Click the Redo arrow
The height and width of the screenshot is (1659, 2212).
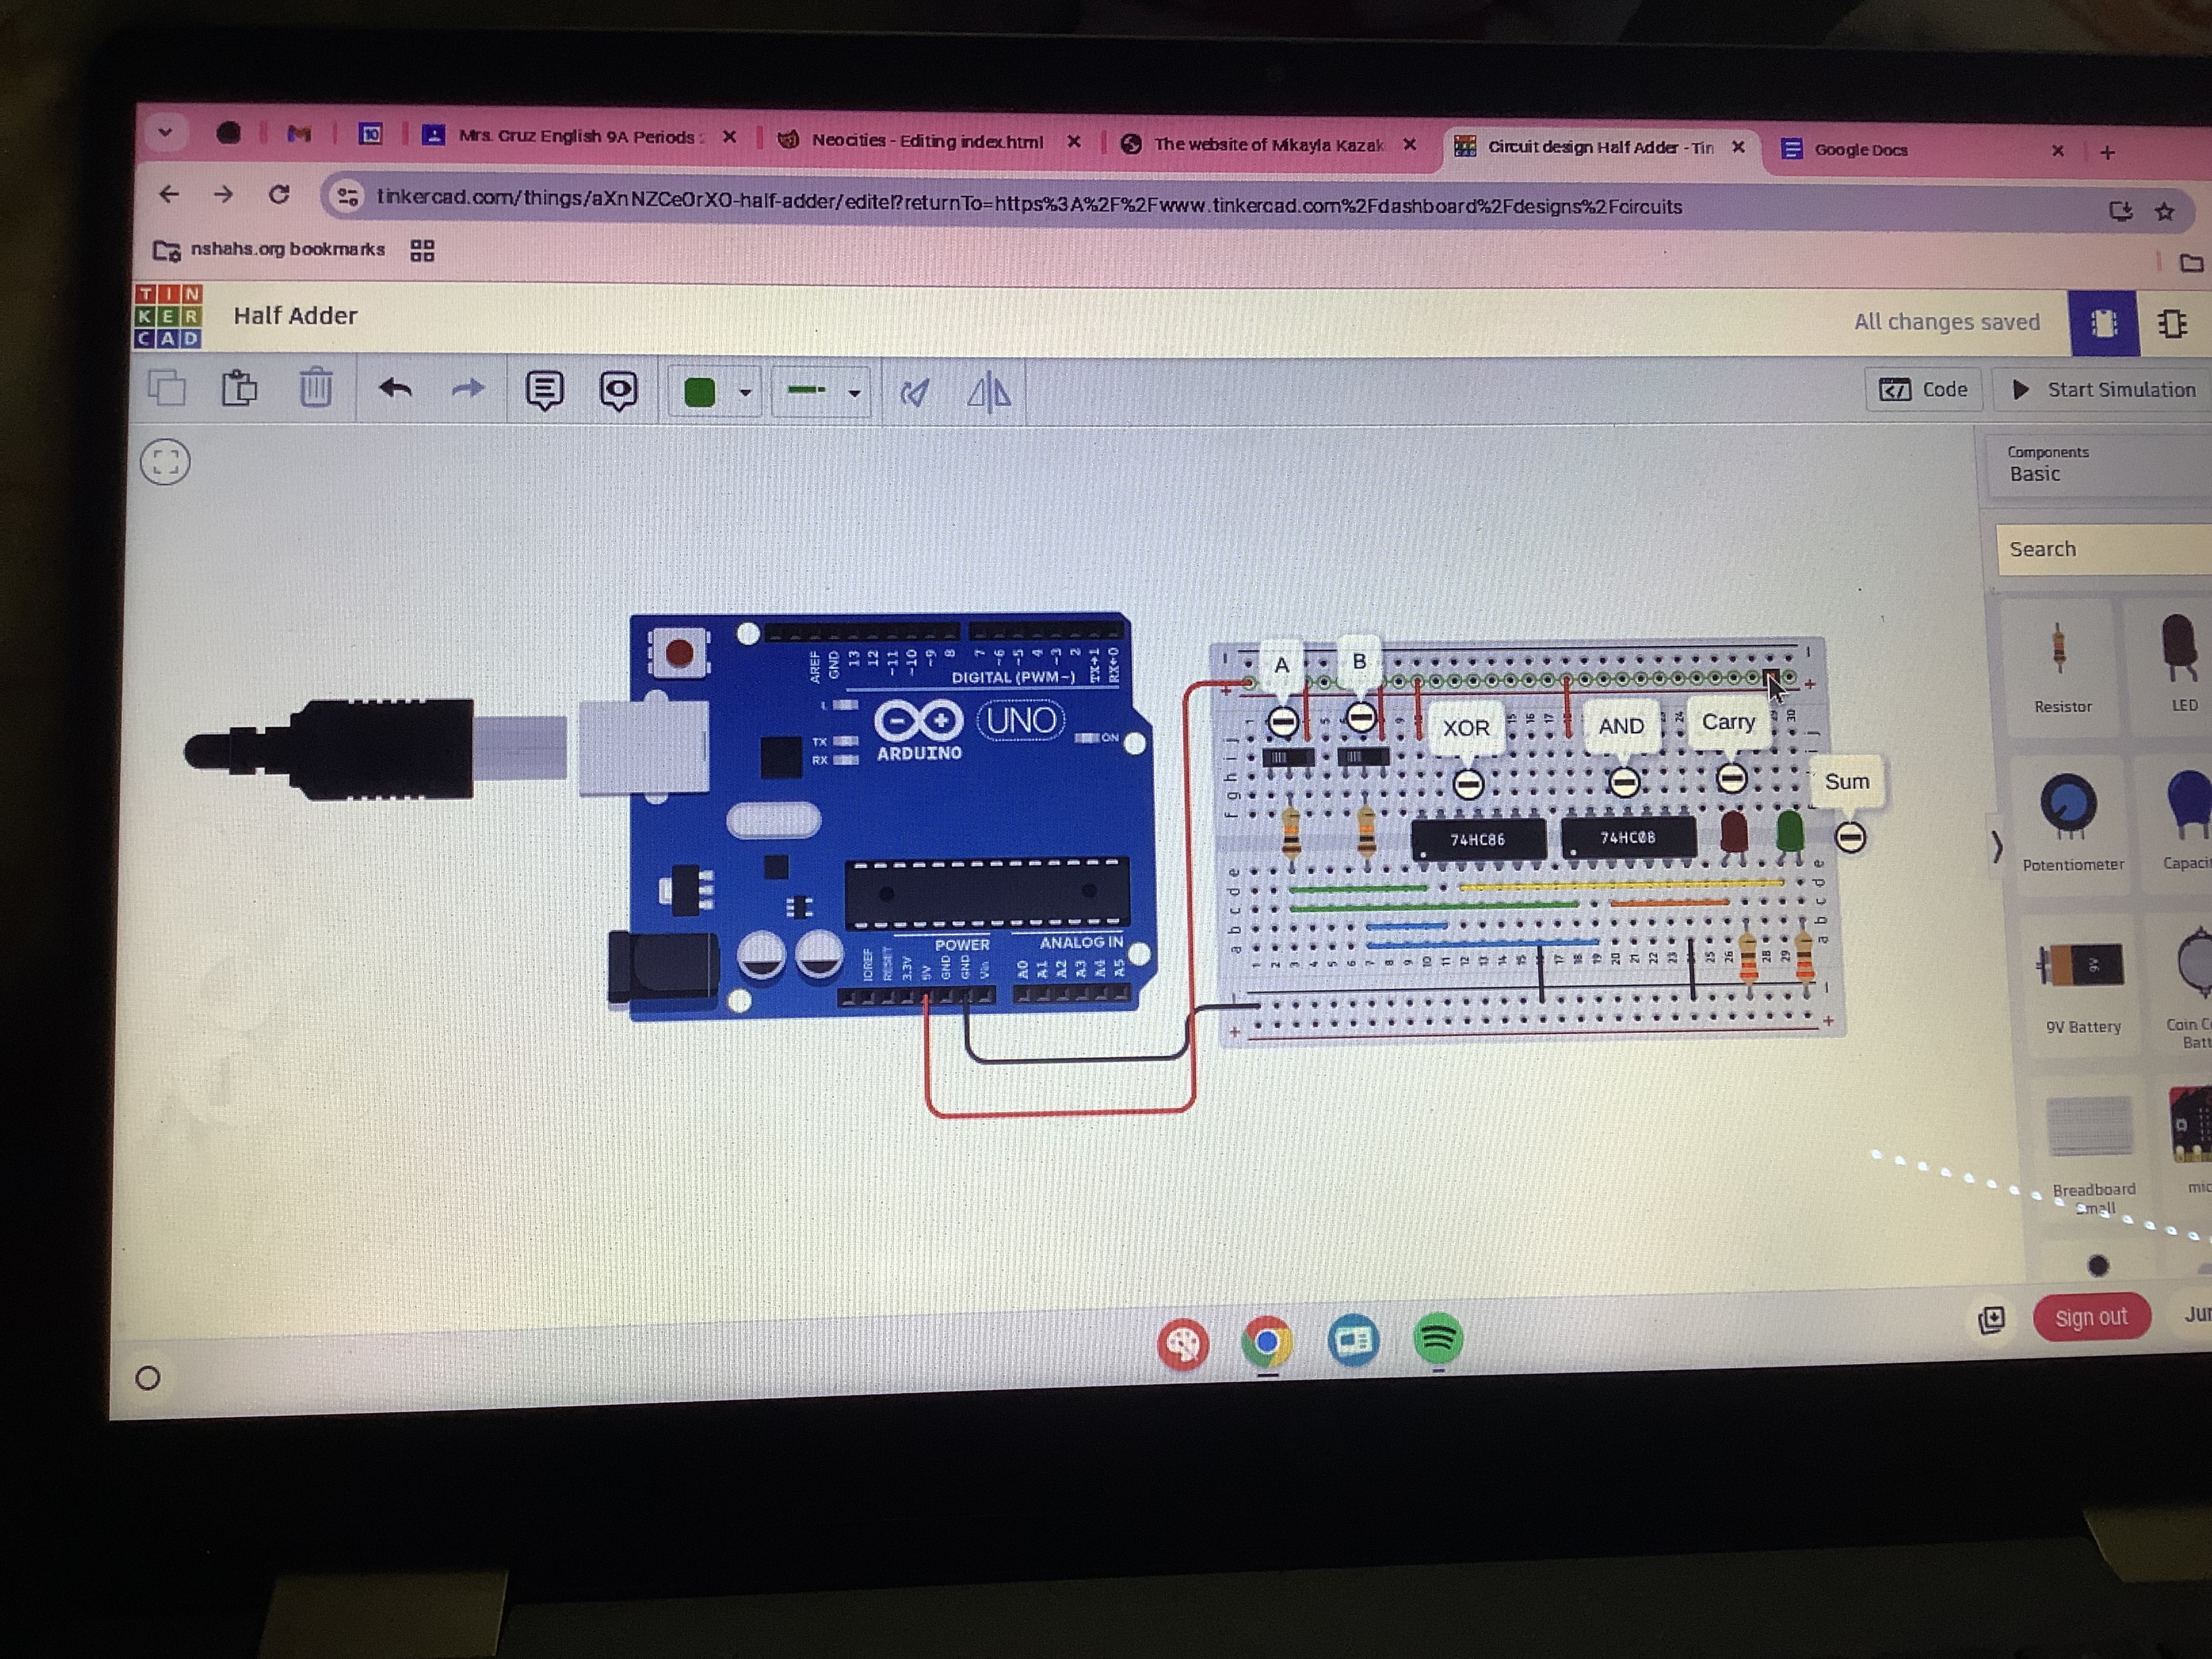(467, 388)
